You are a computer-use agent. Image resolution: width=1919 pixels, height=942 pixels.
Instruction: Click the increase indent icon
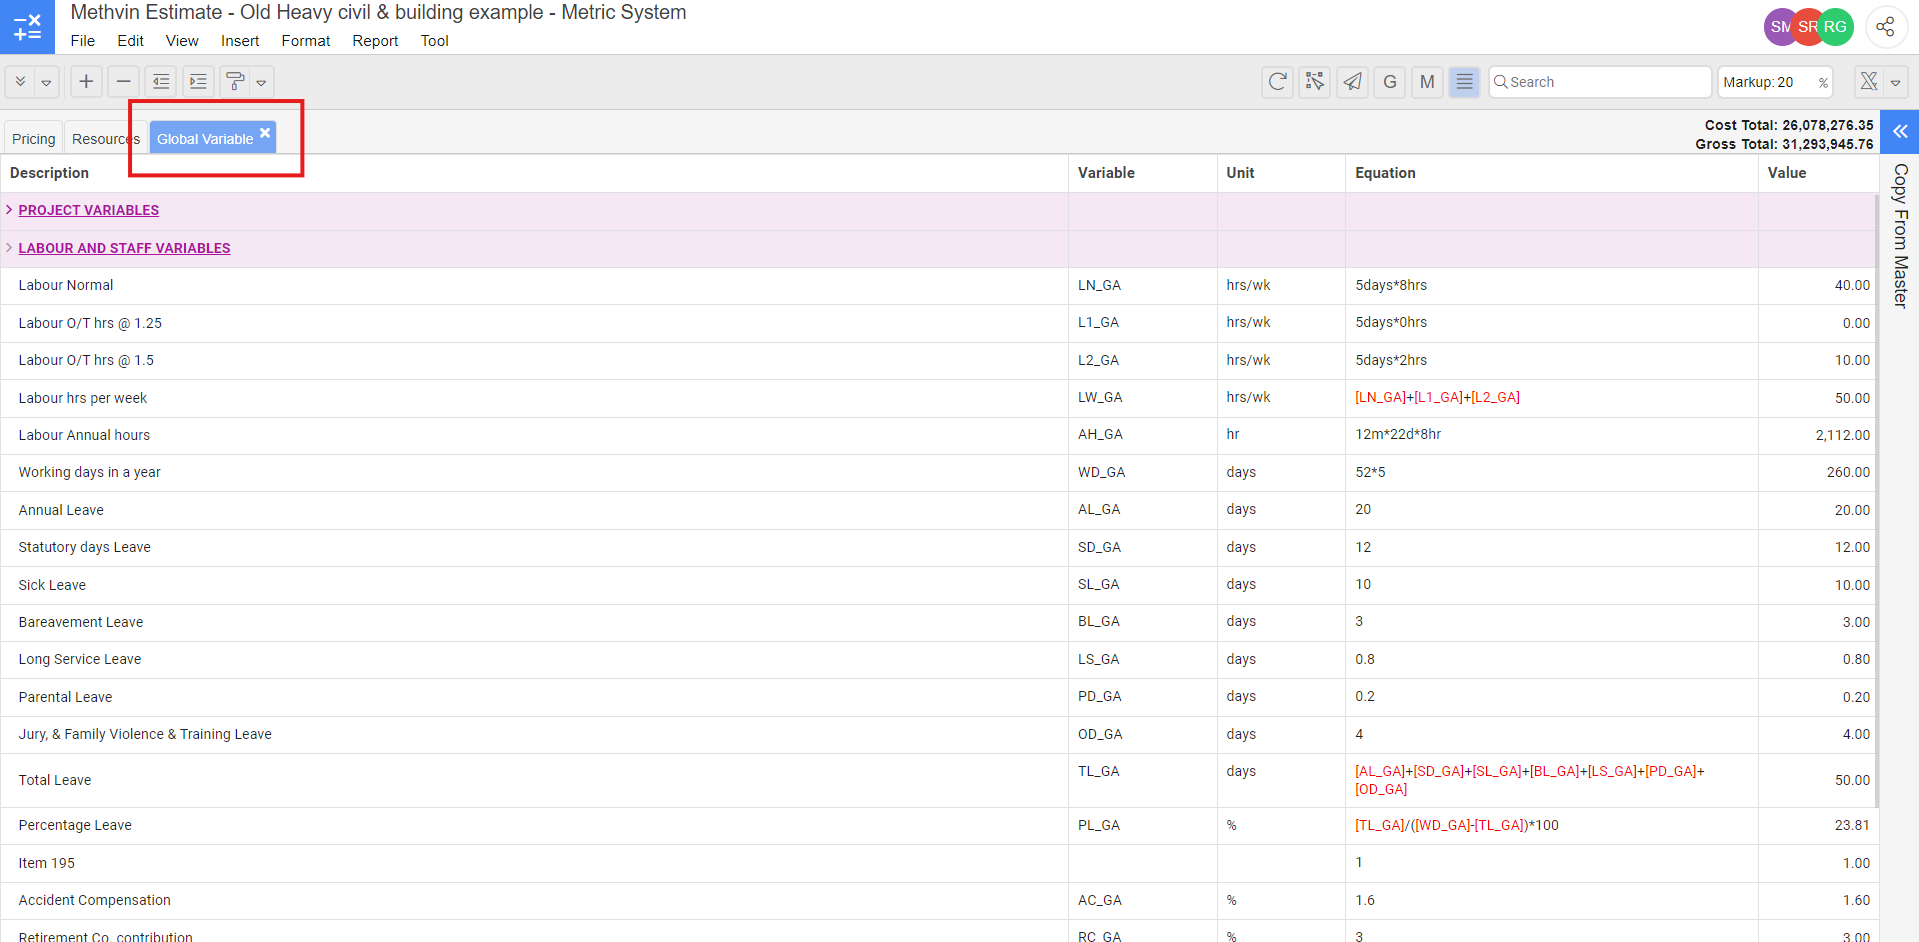pyautogui.click(x=198, y=82)
